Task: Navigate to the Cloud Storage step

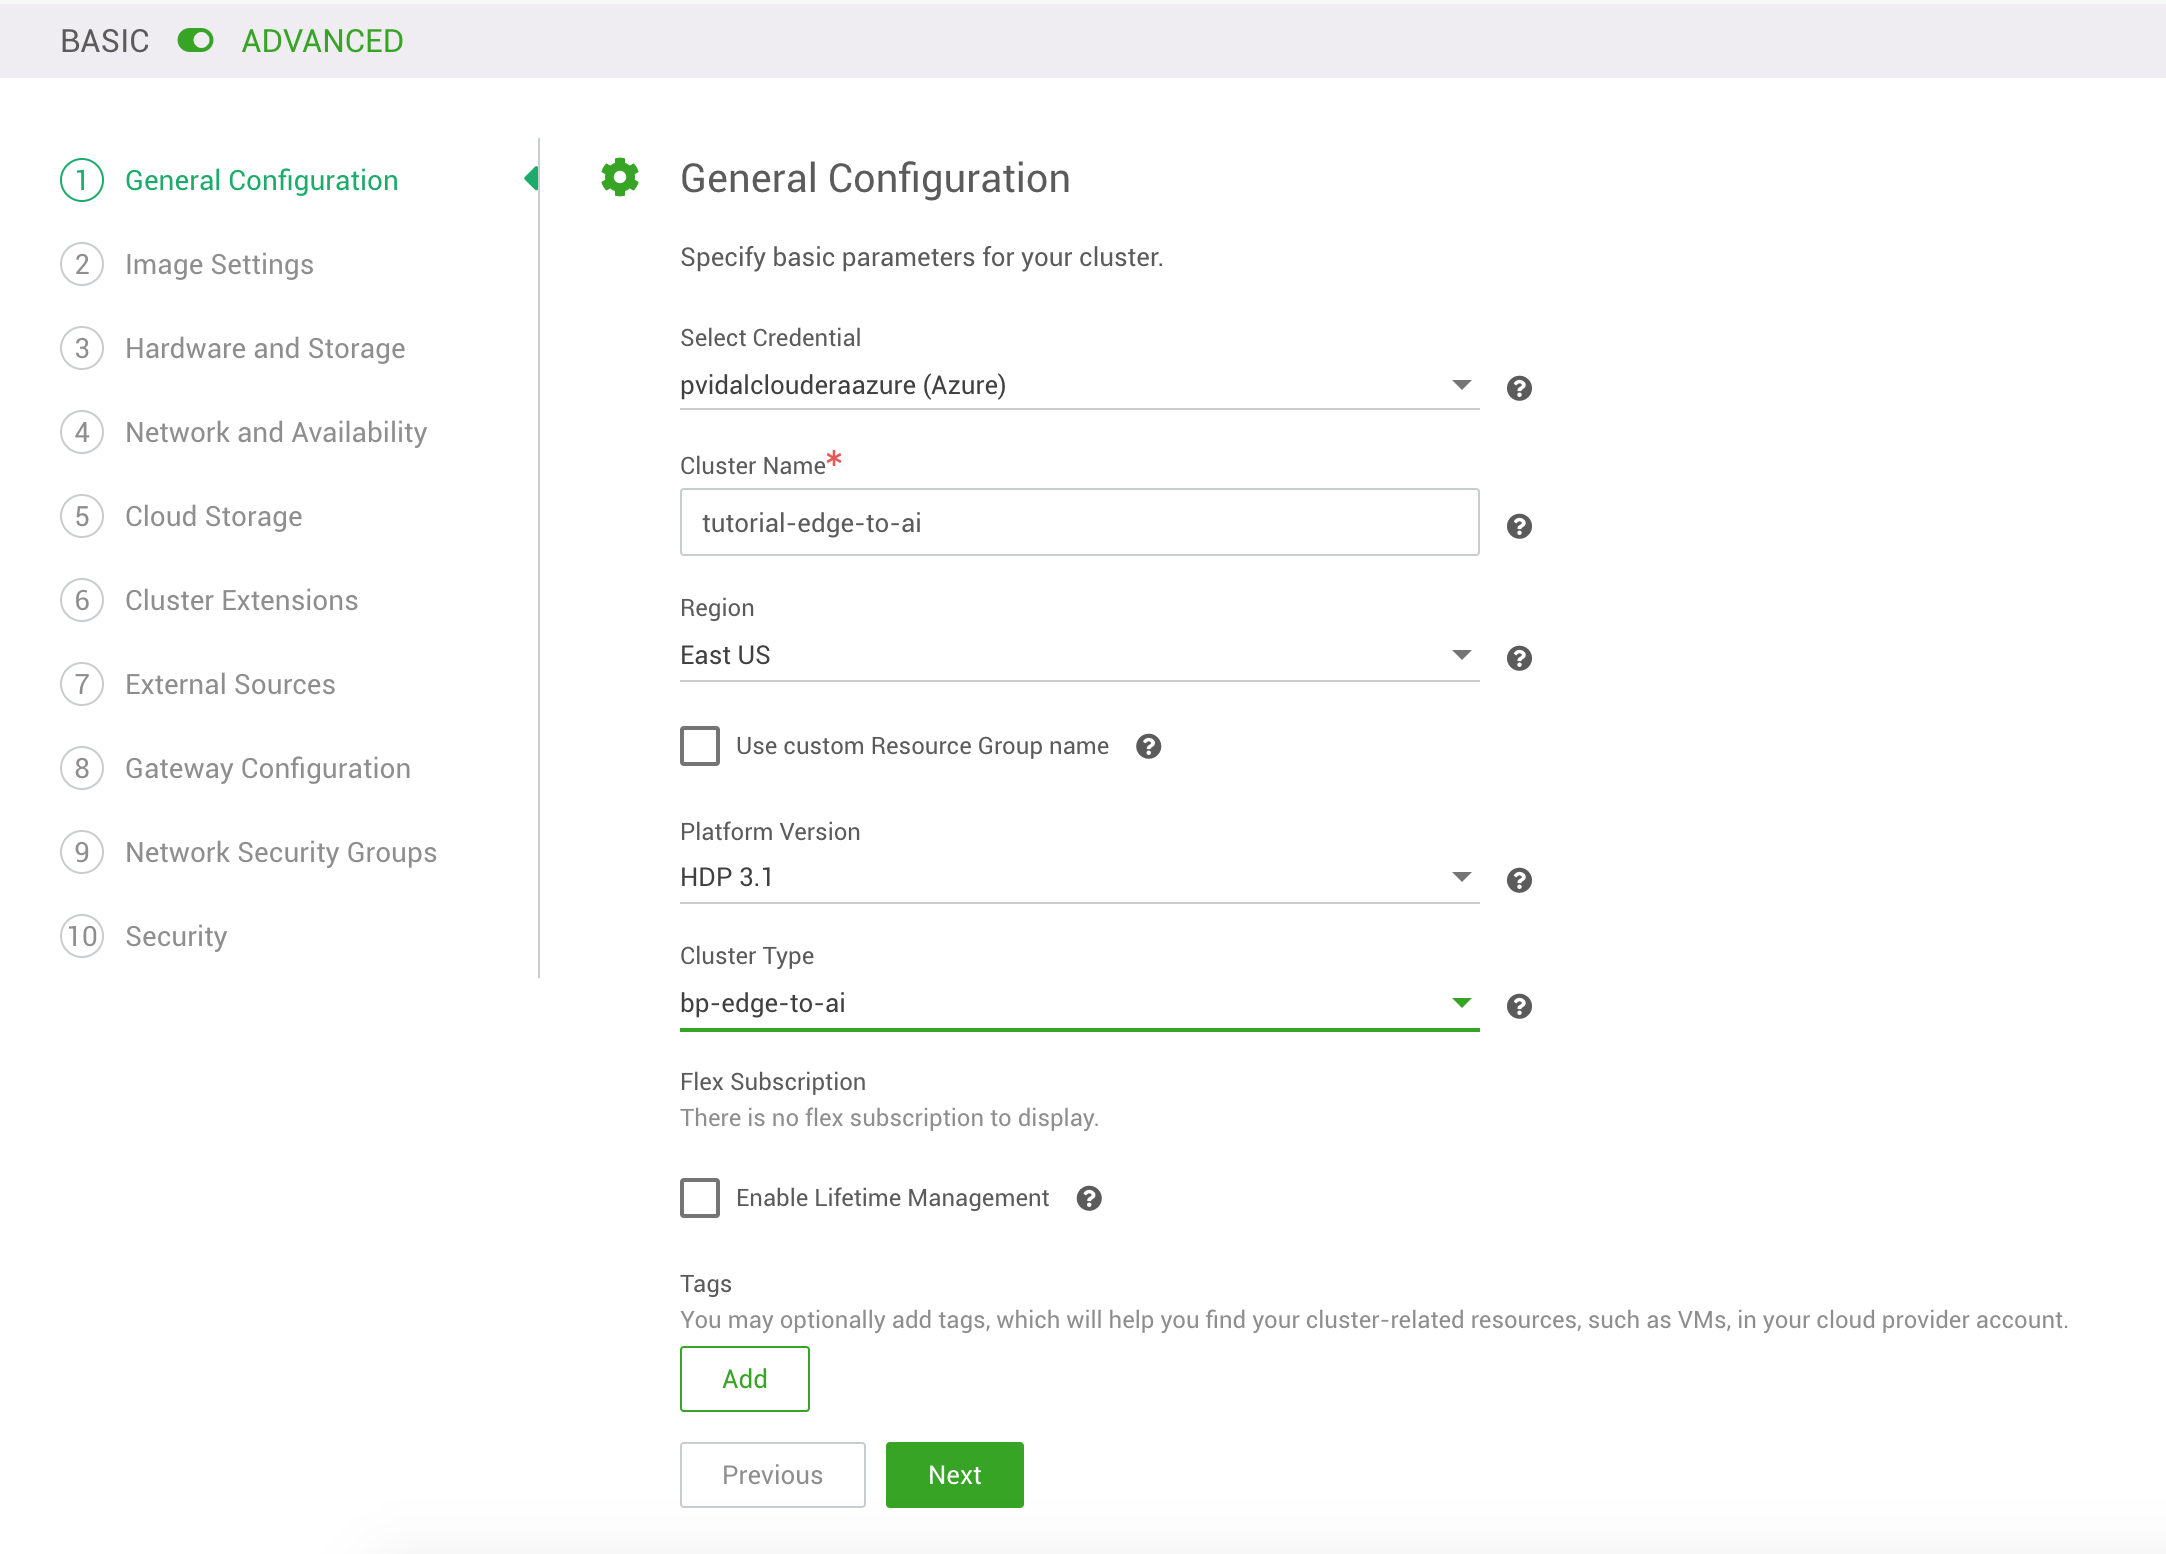Action: tap(213, 516)
